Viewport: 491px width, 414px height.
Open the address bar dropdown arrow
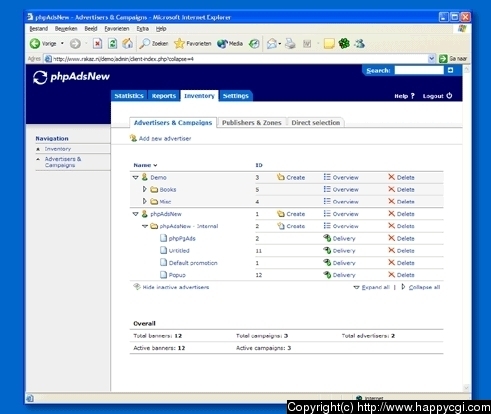click(x=431, y=59)
